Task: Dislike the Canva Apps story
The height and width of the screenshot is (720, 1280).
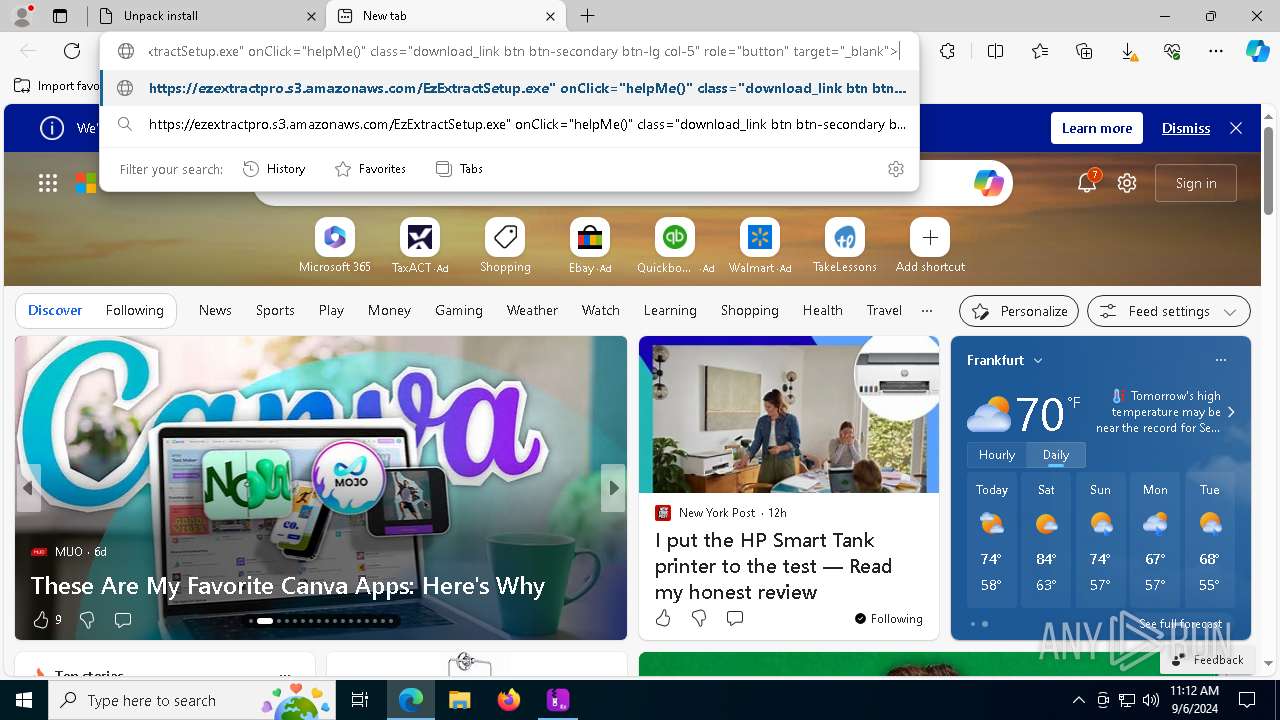Action: click(87, 620)
